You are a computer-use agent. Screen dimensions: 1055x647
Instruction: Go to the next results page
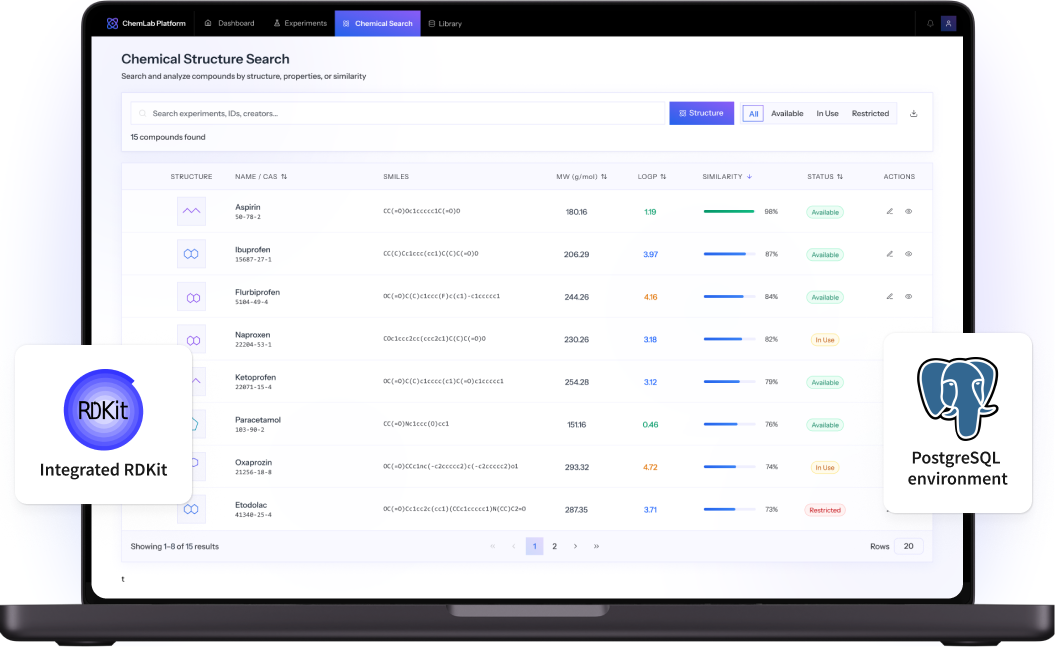575,546
